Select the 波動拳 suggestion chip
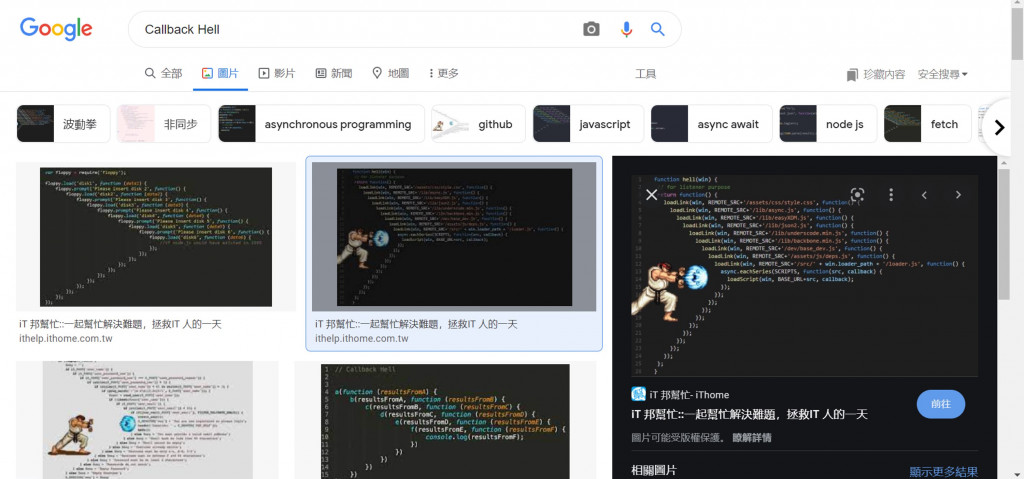This screenshot has height=479, width=1024. pyautogui.click(x=63, y=124)
